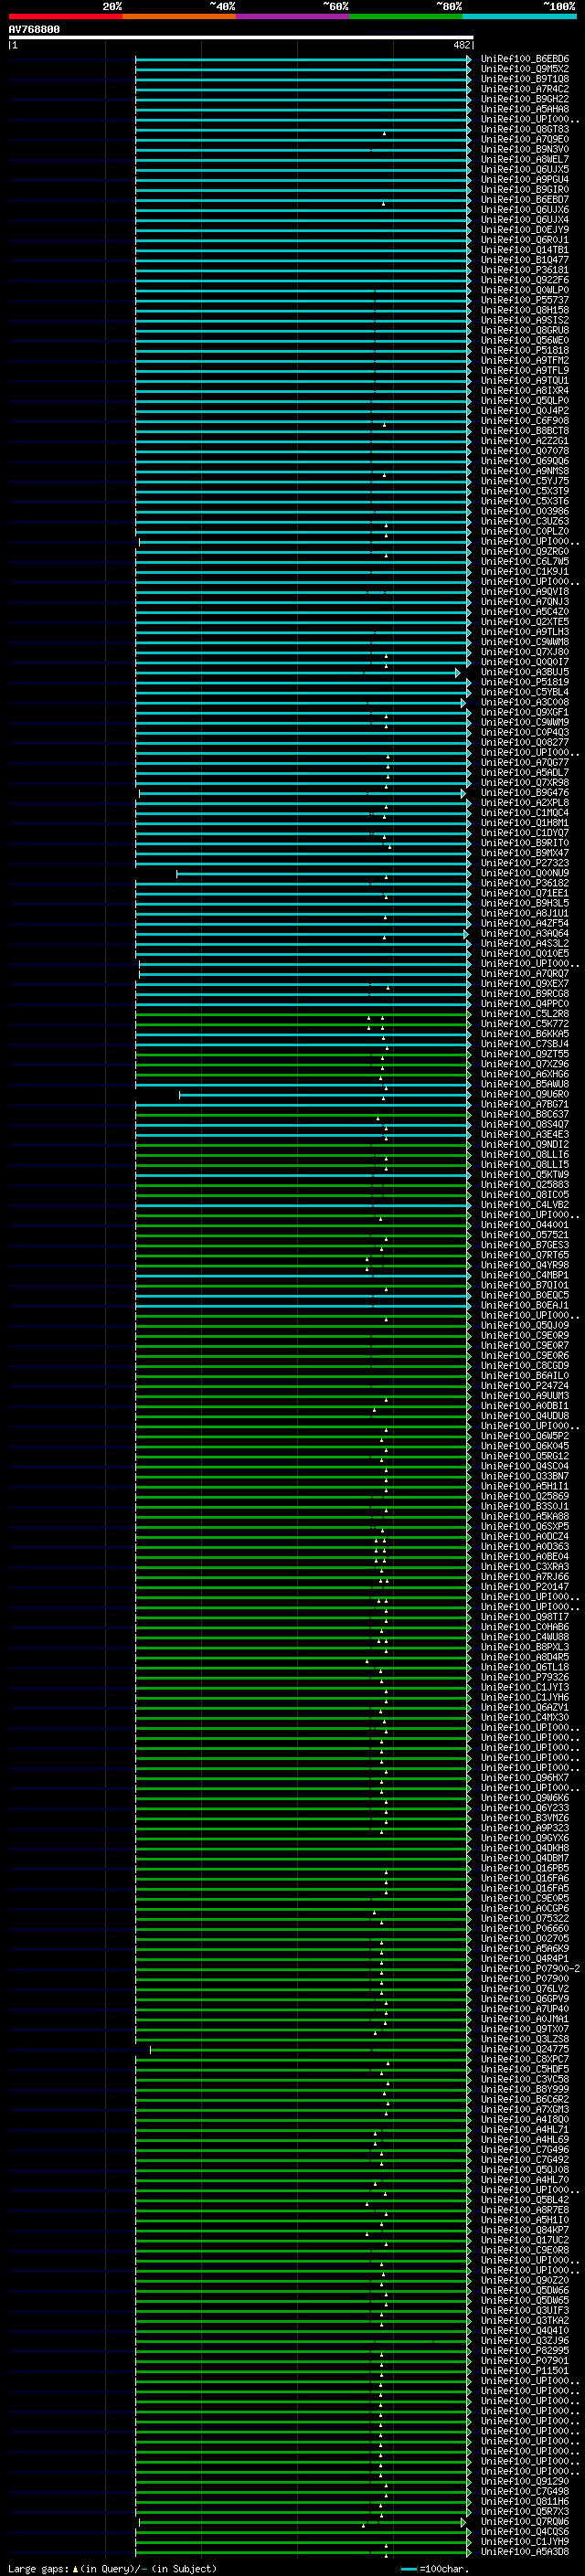Select label UniRef100_A5KA88
Image resolution: width=585 pixels, height=2576 pixels.
coord(524,1516)
